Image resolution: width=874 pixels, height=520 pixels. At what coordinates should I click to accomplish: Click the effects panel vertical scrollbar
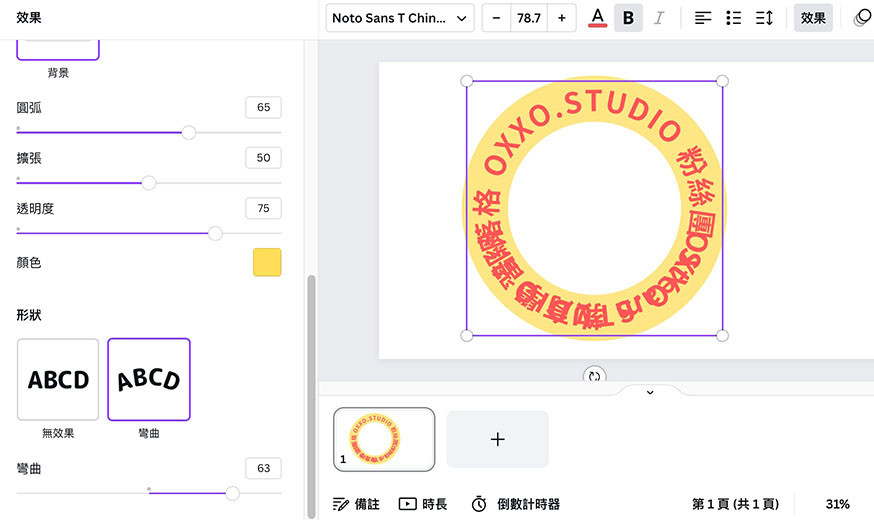point(311,397)
